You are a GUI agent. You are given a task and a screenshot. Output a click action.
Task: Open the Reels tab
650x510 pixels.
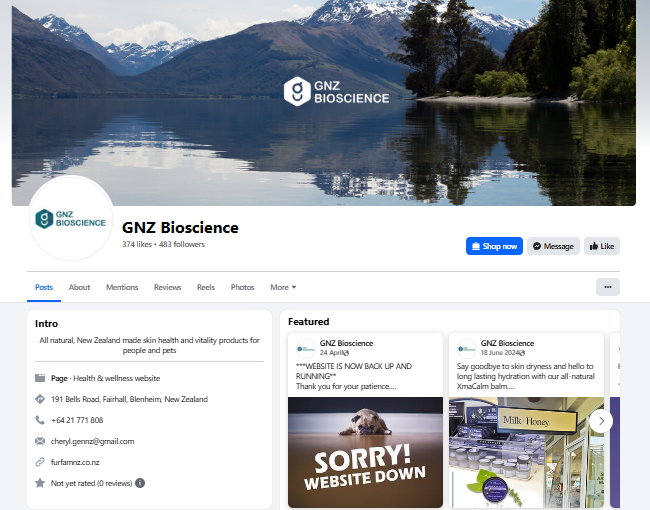click(x=206, y=287)
